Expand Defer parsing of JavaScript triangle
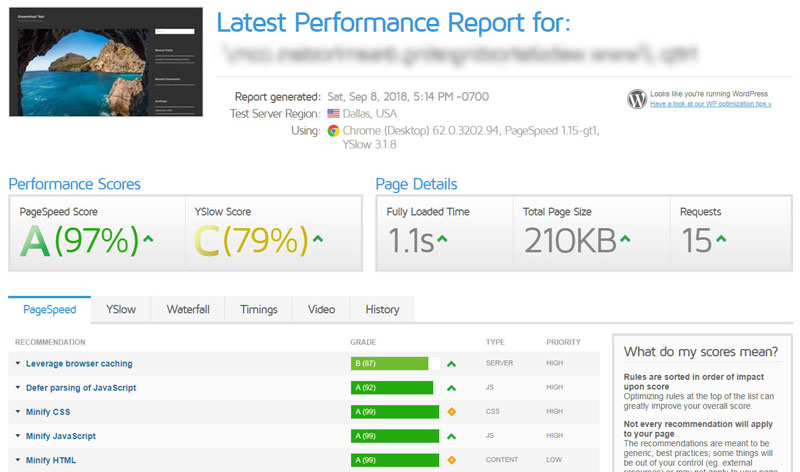Image resolution: width=800 pixels, height=472 pixels. coord(18,387)
